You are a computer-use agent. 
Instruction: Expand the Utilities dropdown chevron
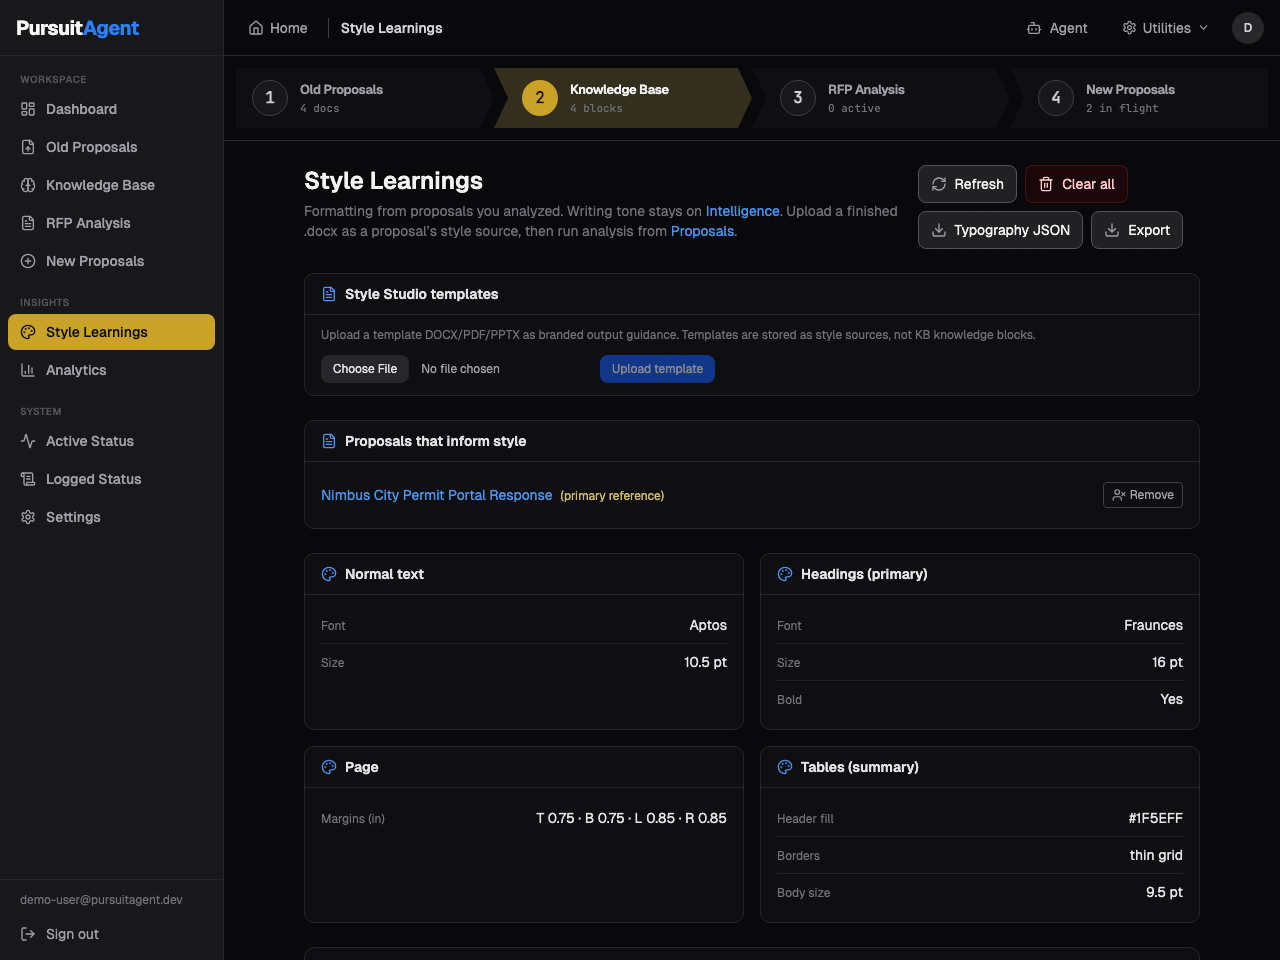click(1203, 28)
